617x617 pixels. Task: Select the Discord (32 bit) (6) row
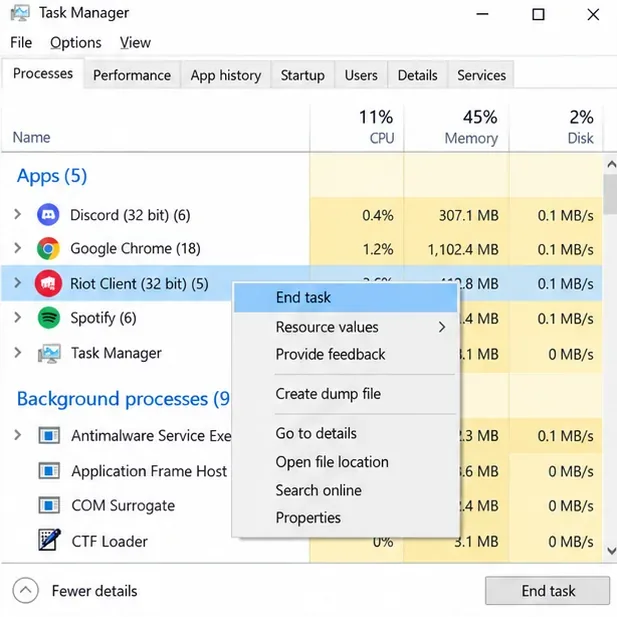301,215
